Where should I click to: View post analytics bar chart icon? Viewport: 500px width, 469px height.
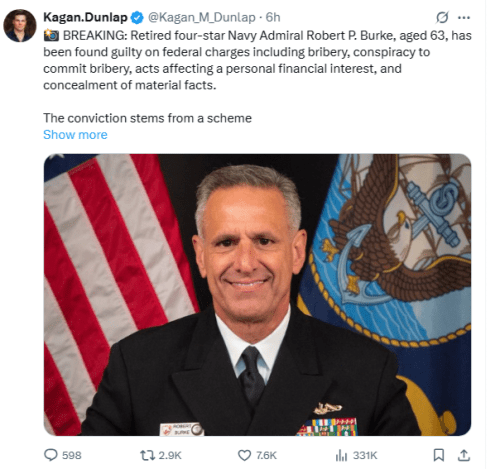tap(341, 455)
